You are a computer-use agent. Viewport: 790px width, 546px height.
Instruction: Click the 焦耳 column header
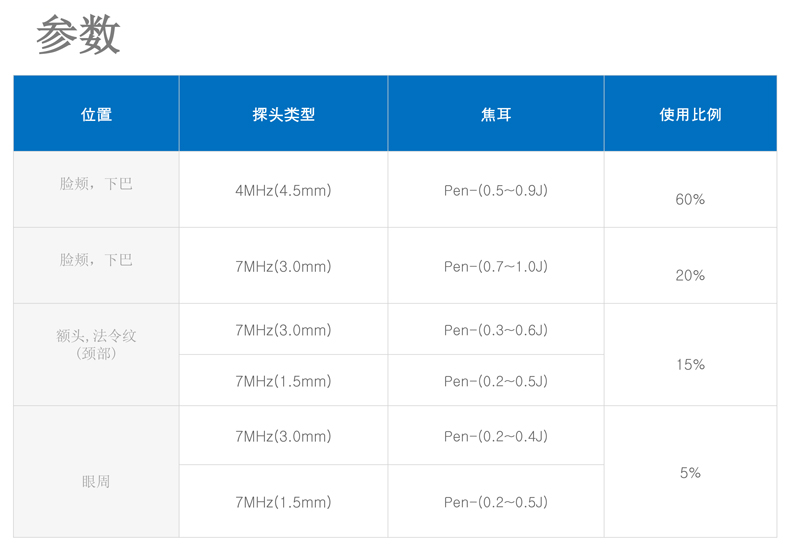pyautogui.click(x=496, y=114)
